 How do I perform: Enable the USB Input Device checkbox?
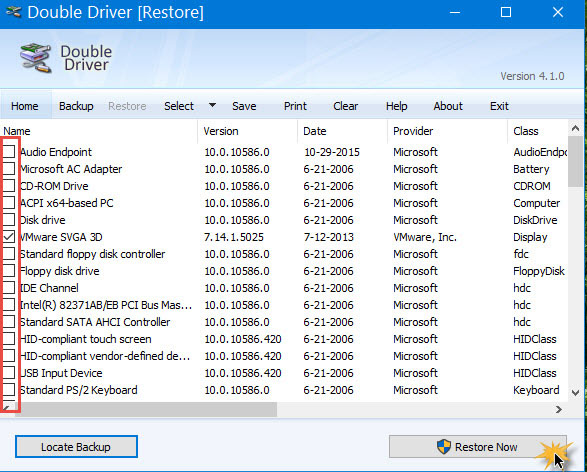9,373
